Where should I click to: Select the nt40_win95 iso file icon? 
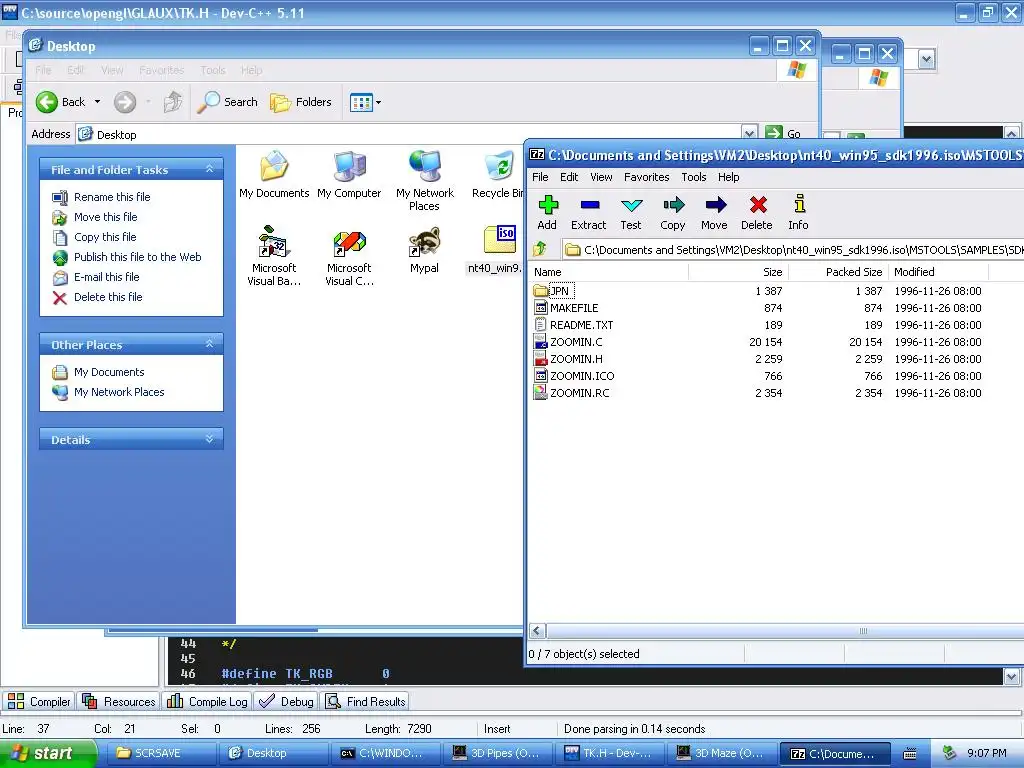point(496,249)
